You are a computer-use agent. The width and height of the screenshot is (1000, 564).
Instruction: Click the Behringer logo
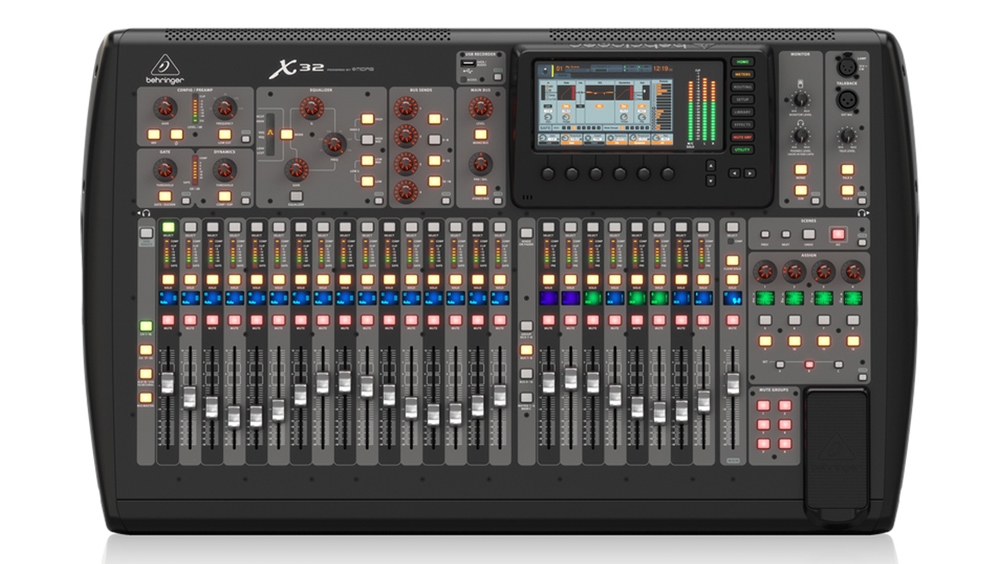click(165, 70)
